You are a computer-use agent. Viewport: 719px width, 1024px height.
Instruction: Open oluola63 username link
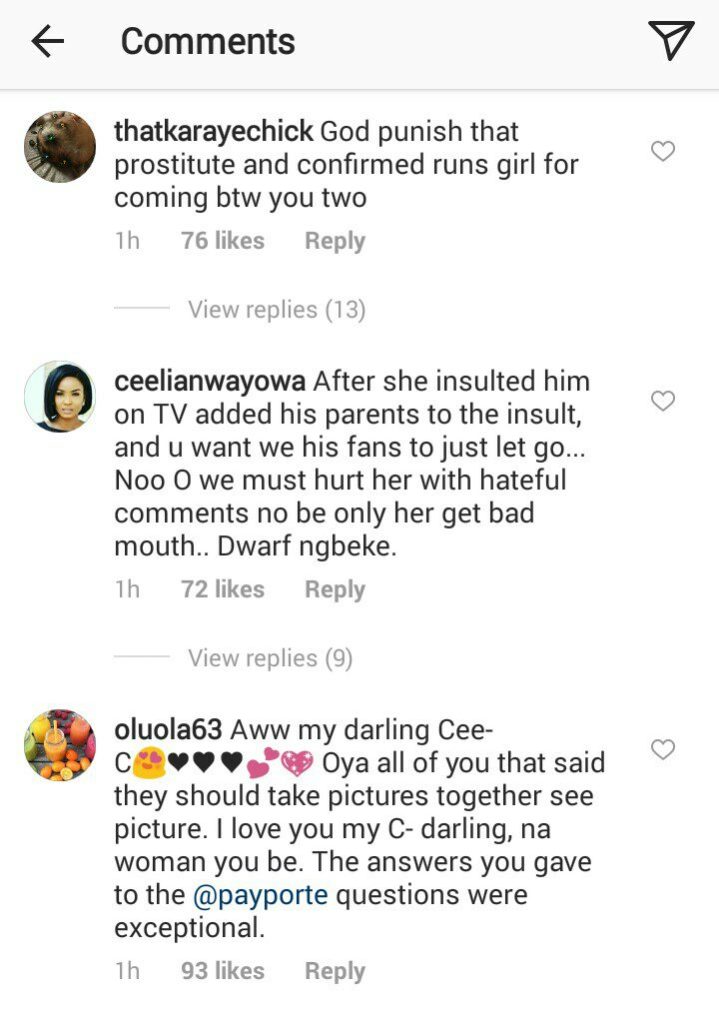click(x=173, y=729)
